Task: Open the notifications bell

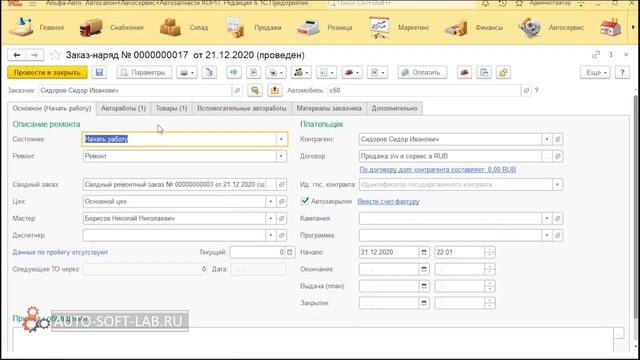Action: [x=485, y=3]
